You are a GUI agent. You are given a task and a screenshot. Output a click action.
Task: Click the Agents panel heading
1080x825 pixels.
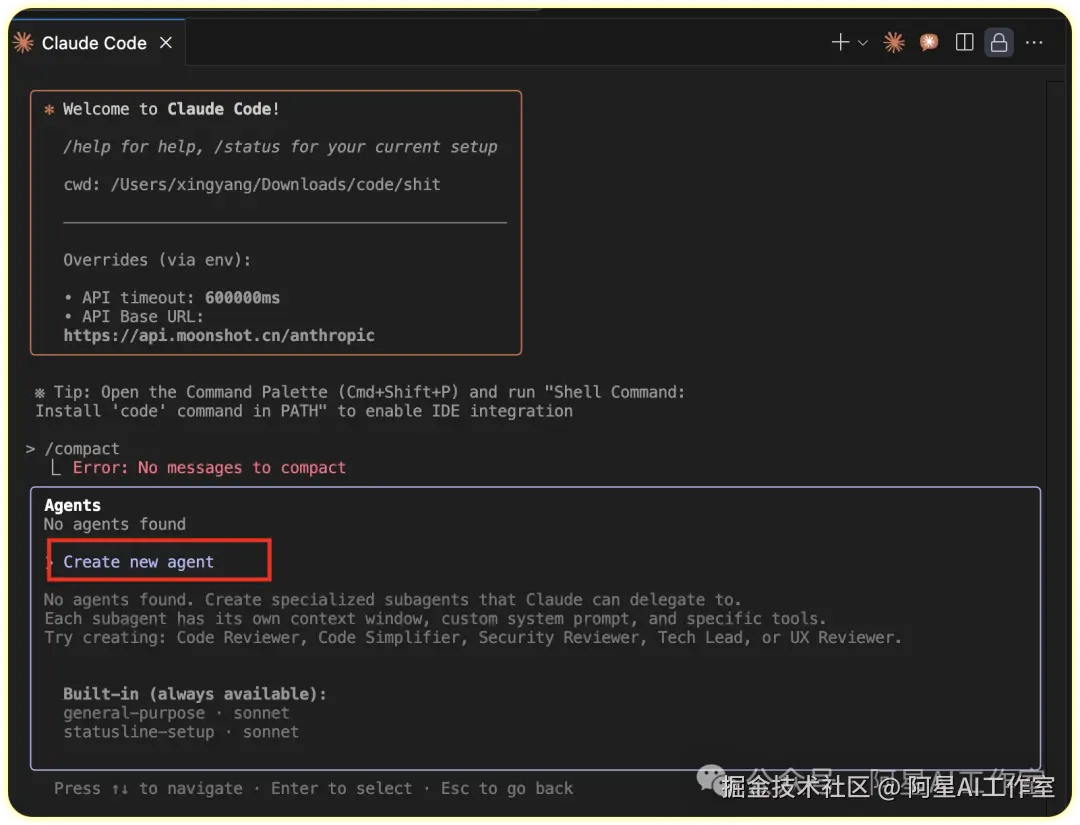pyautogui.click(x=72, y=505)
